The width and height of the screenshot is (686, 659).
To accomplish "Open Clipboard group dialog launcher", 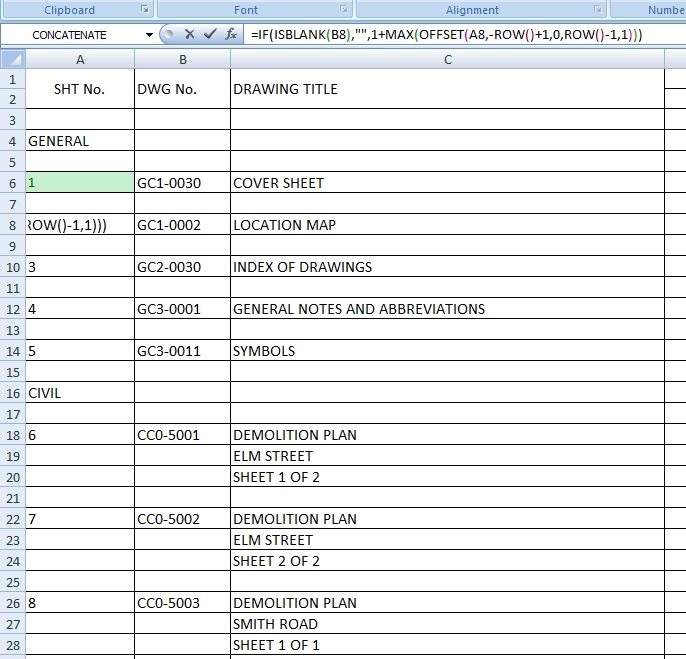I will click(x=144, y=9).
